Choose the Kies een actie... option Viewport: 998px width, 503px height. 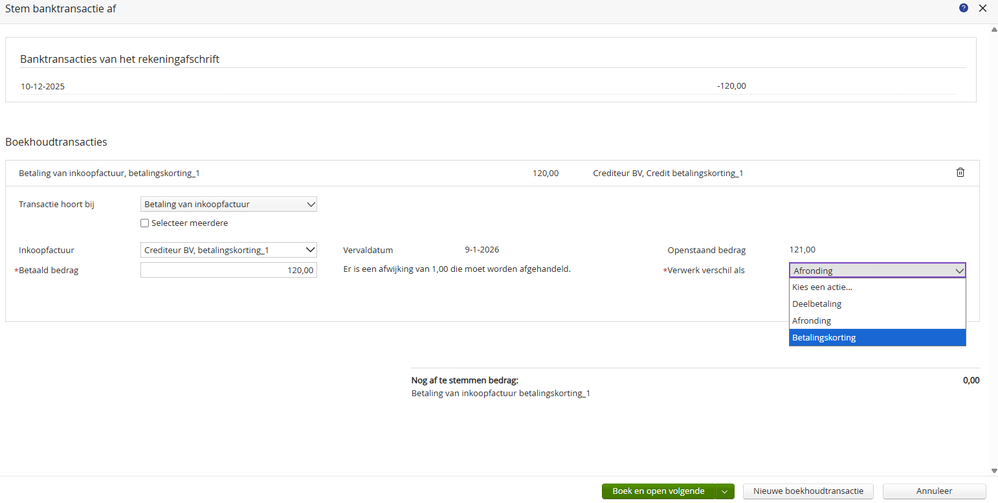point(877,287)
